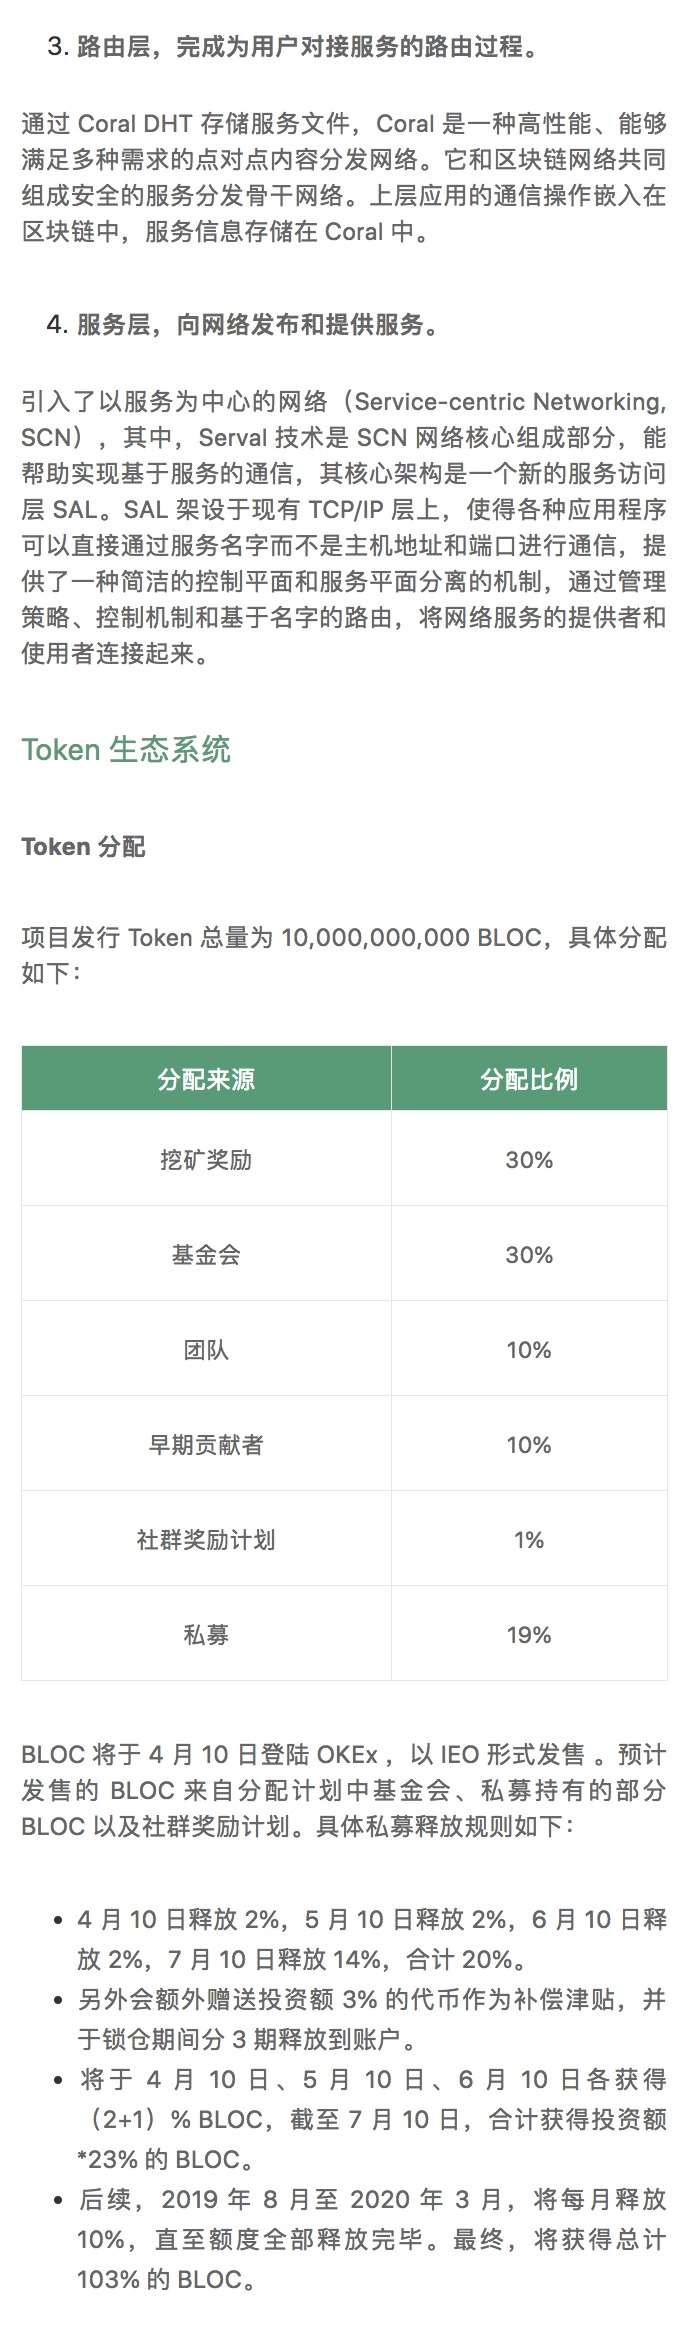Click the bullet starting "后续，2019 年 8 月"
The image size is (688, 2325).
pyautogui.click(x=370, y=2239)
